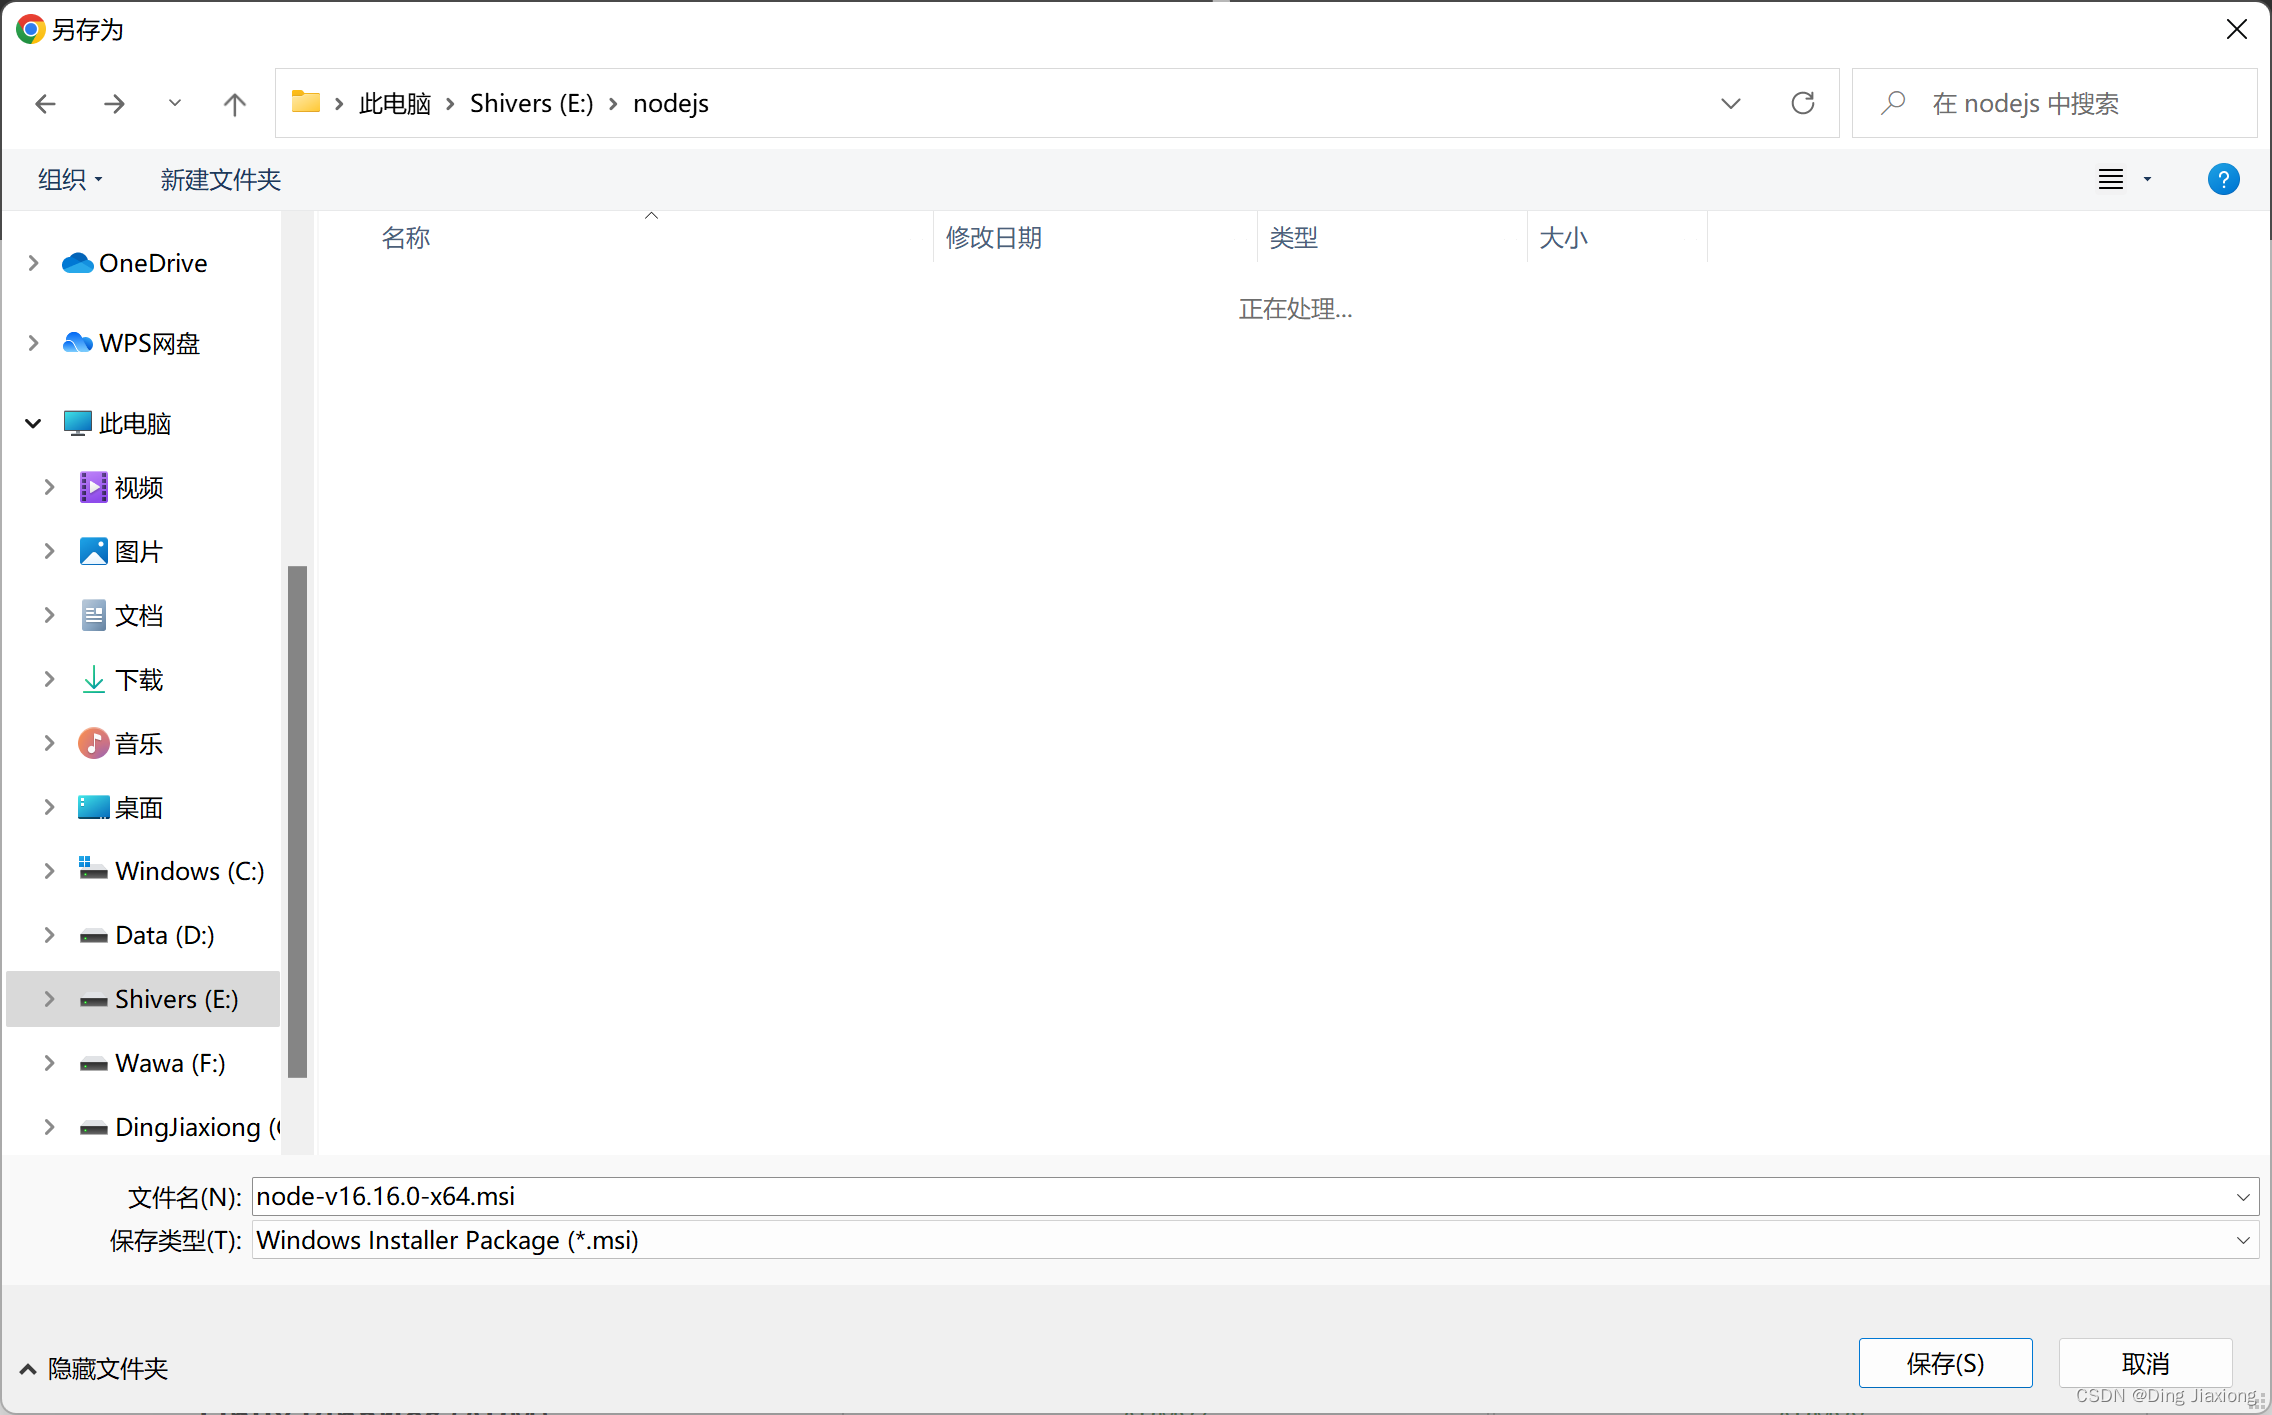The width and height of the screenshot is (2272, 1415).
Task: Click the sidebar vertical scrollbar
Action: pos(297,822)
